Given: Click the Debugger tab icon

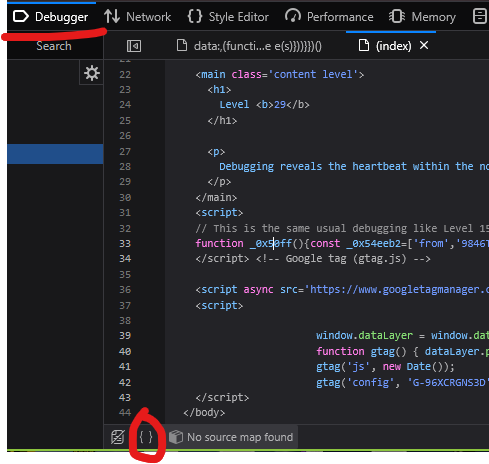Looking at the screenshot, I should click(x=21, y=16).
